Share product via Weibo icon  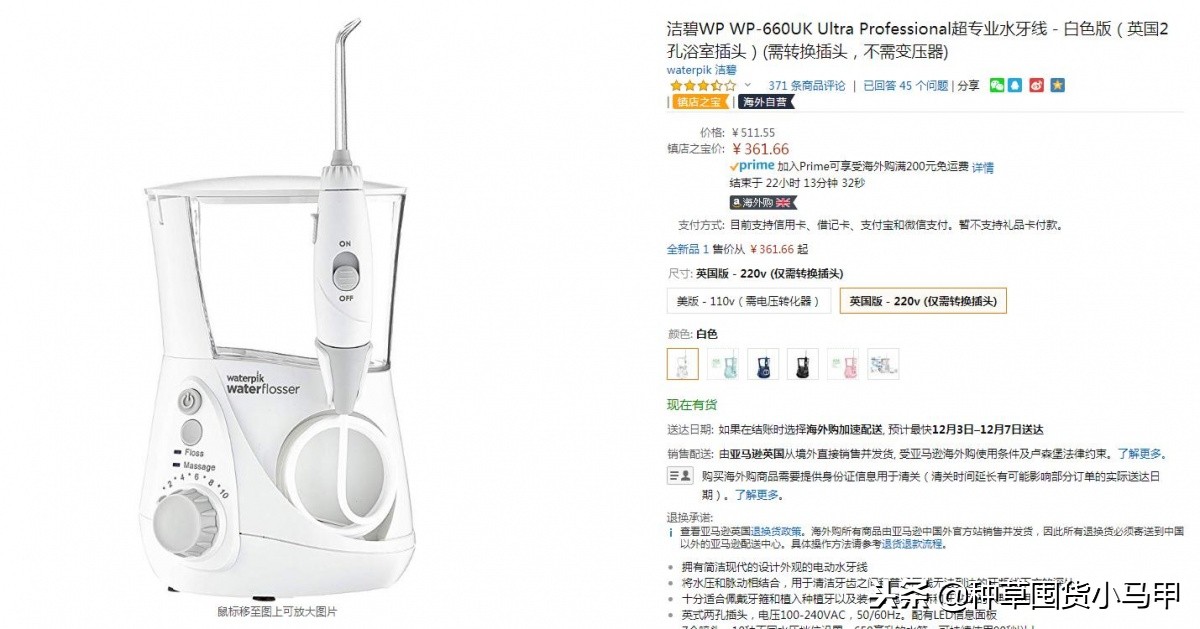tap(1037, 85)
